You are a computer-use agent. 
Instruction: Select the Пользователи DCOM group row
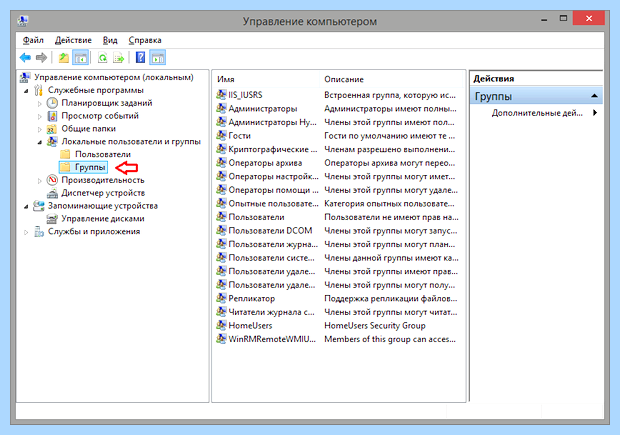(x=338, y=230)
